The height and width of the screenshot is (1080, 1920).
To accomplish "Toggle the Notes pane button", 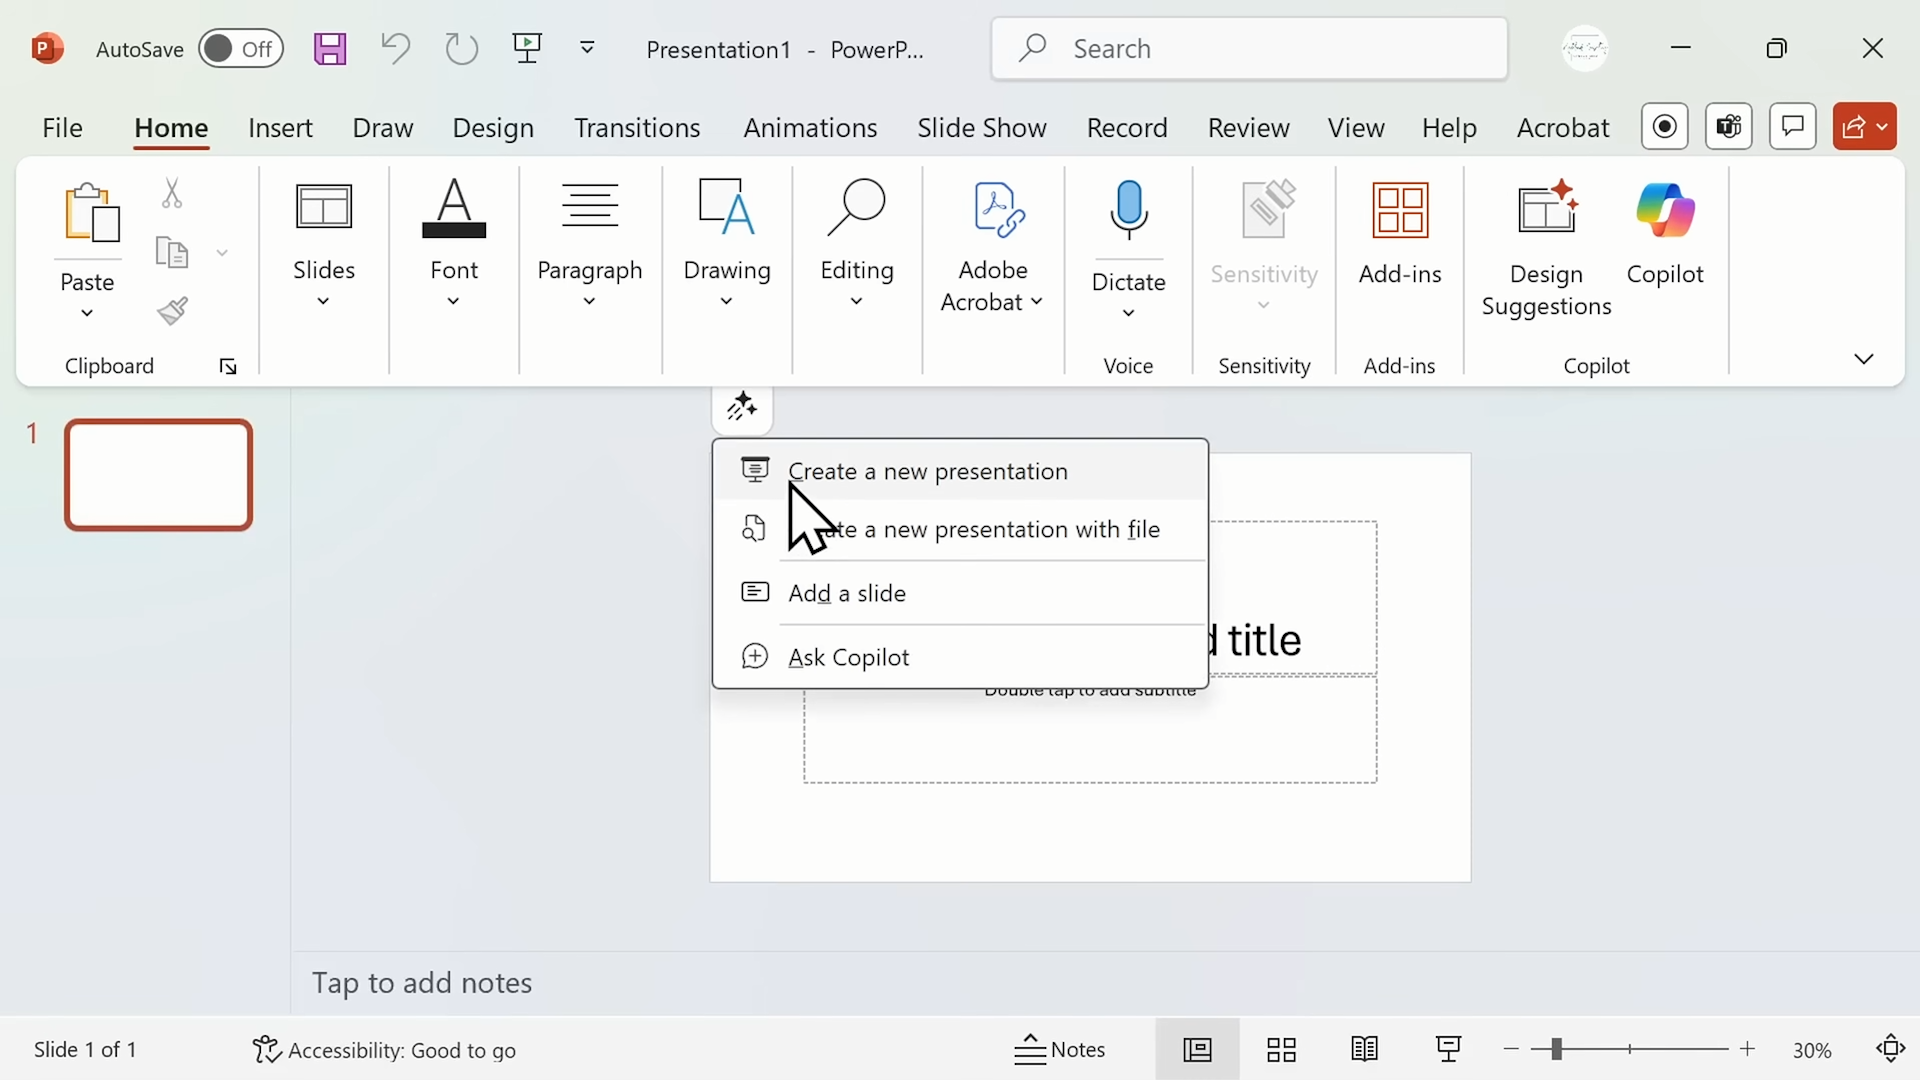I will (1060, 1050).
